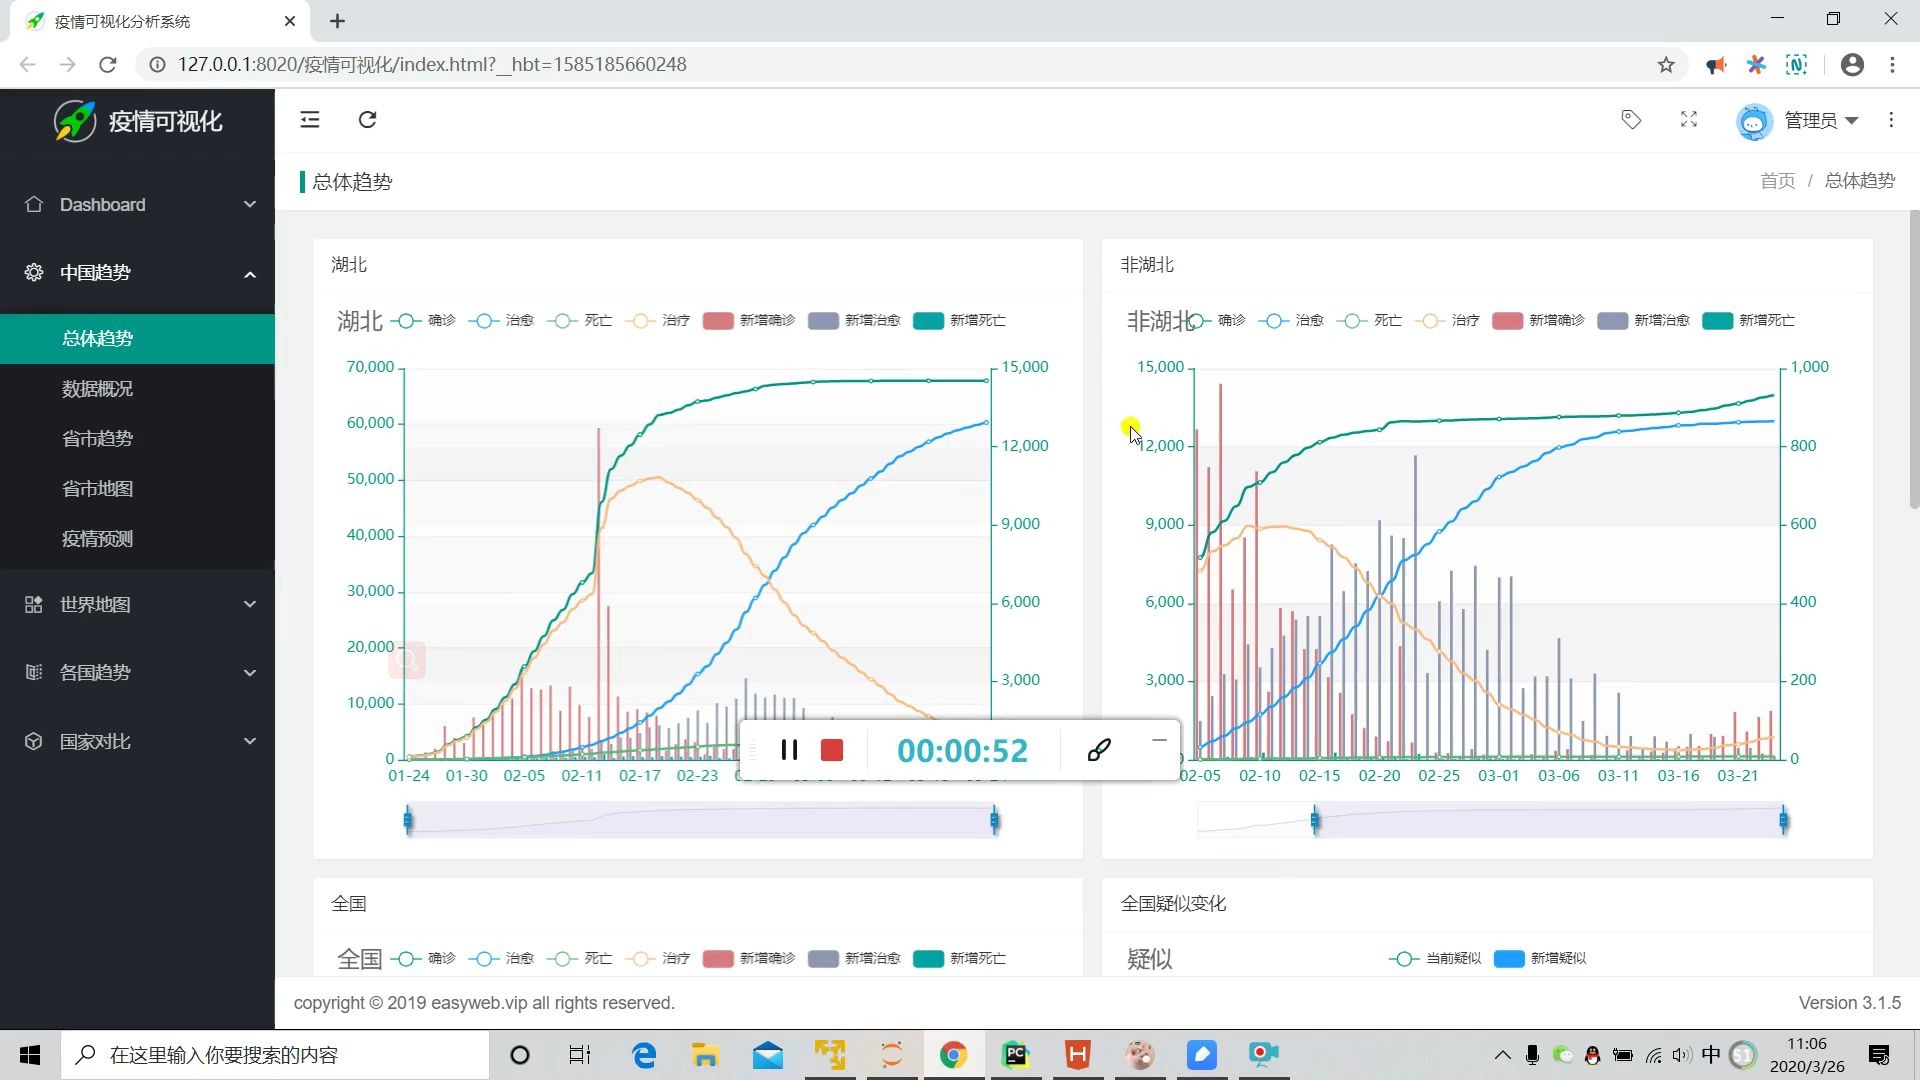The height and width of the screenshot is (1080, 1920).
Task: Open Chrome from taskbar
Action: [x=953, y=1055]
